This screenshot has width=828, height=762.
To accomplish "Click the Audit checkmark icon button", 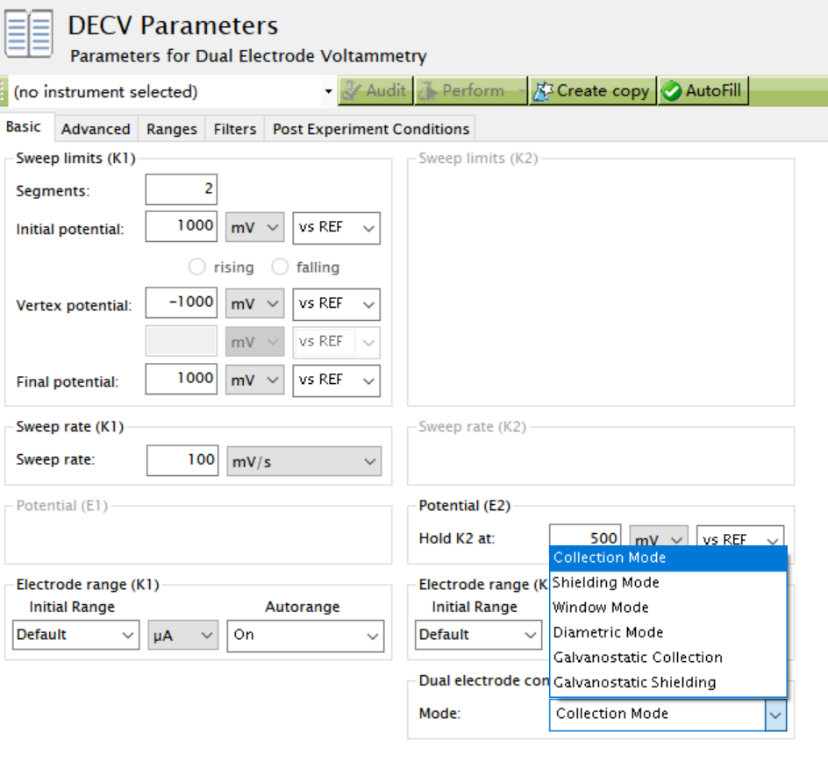I will [351, 91].
